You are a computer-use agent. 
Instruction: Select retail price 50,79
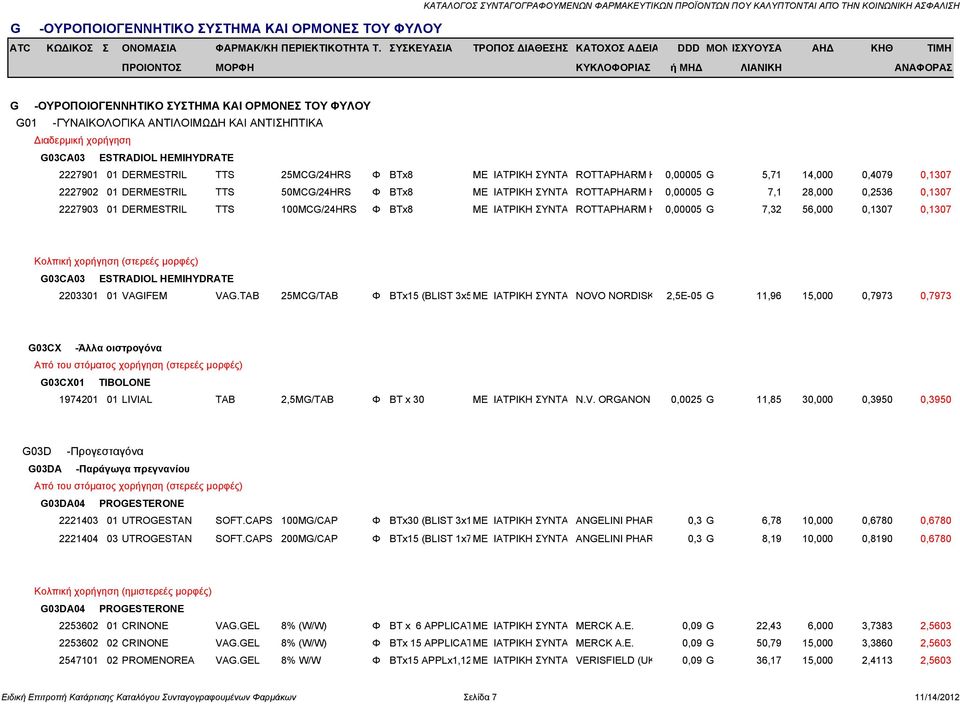[769, 643]
